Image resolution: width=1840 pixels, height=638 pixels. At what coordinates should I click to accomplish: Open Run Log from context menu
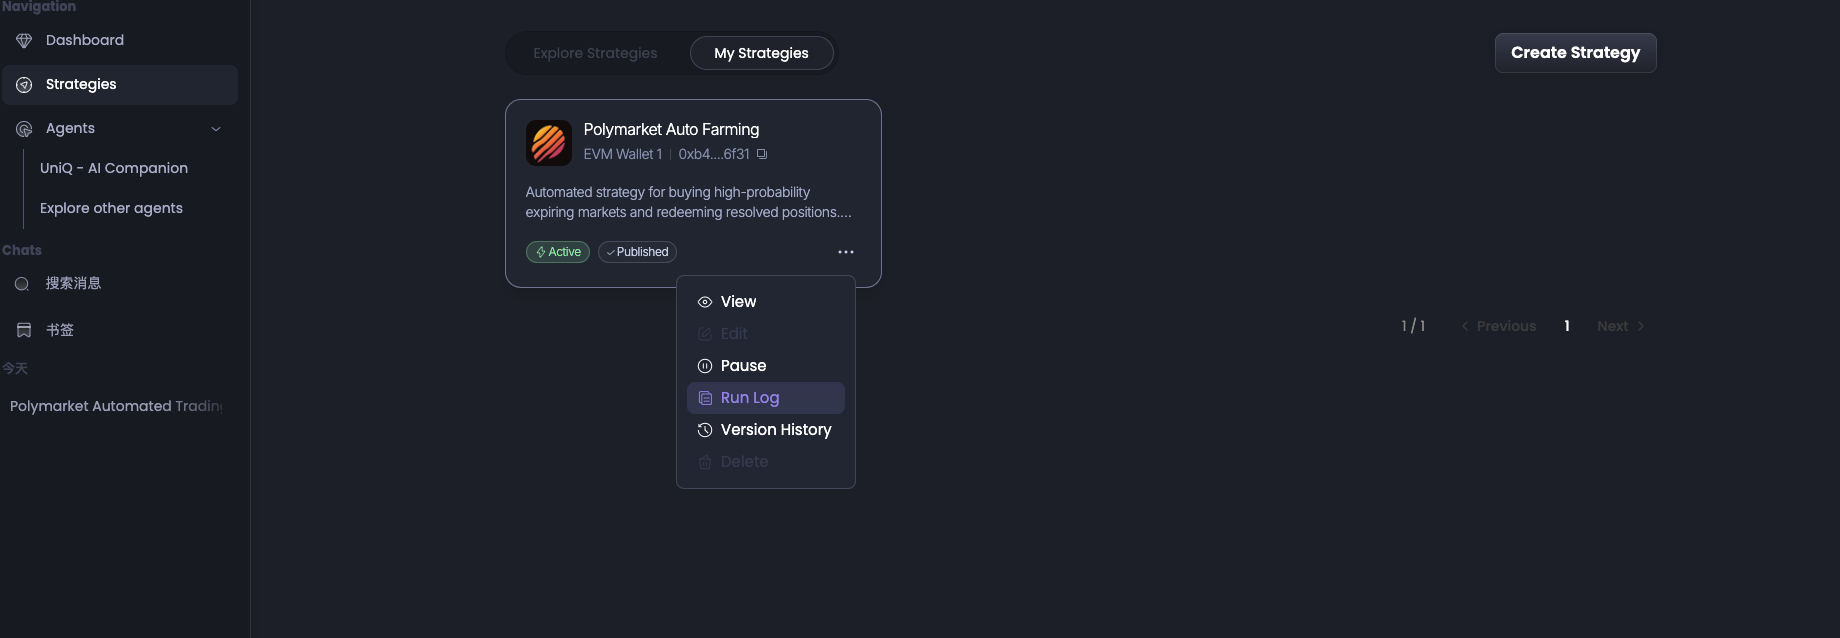pos(749,398)
